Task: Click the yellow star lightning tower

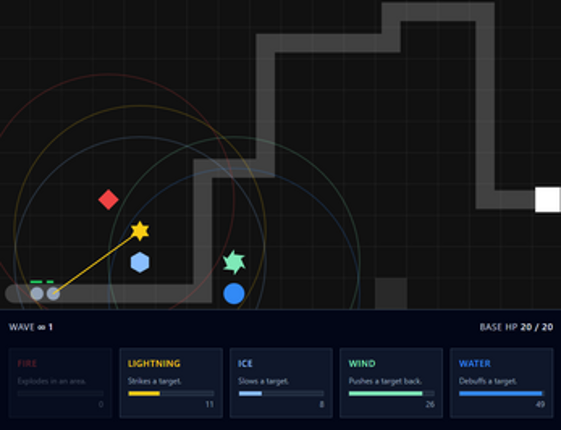Action: (x=140, y=231)
